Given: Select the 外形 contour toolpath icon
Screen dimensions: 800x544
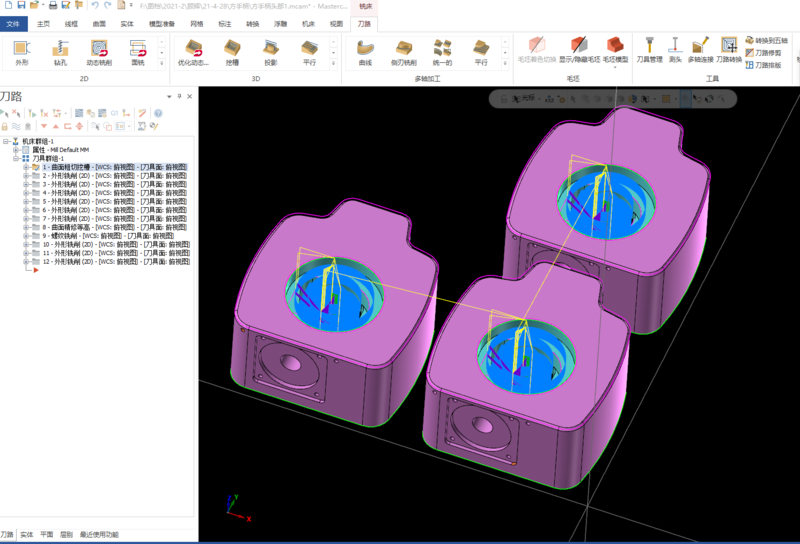Looking at the screenshot, I should pos(21,53).
